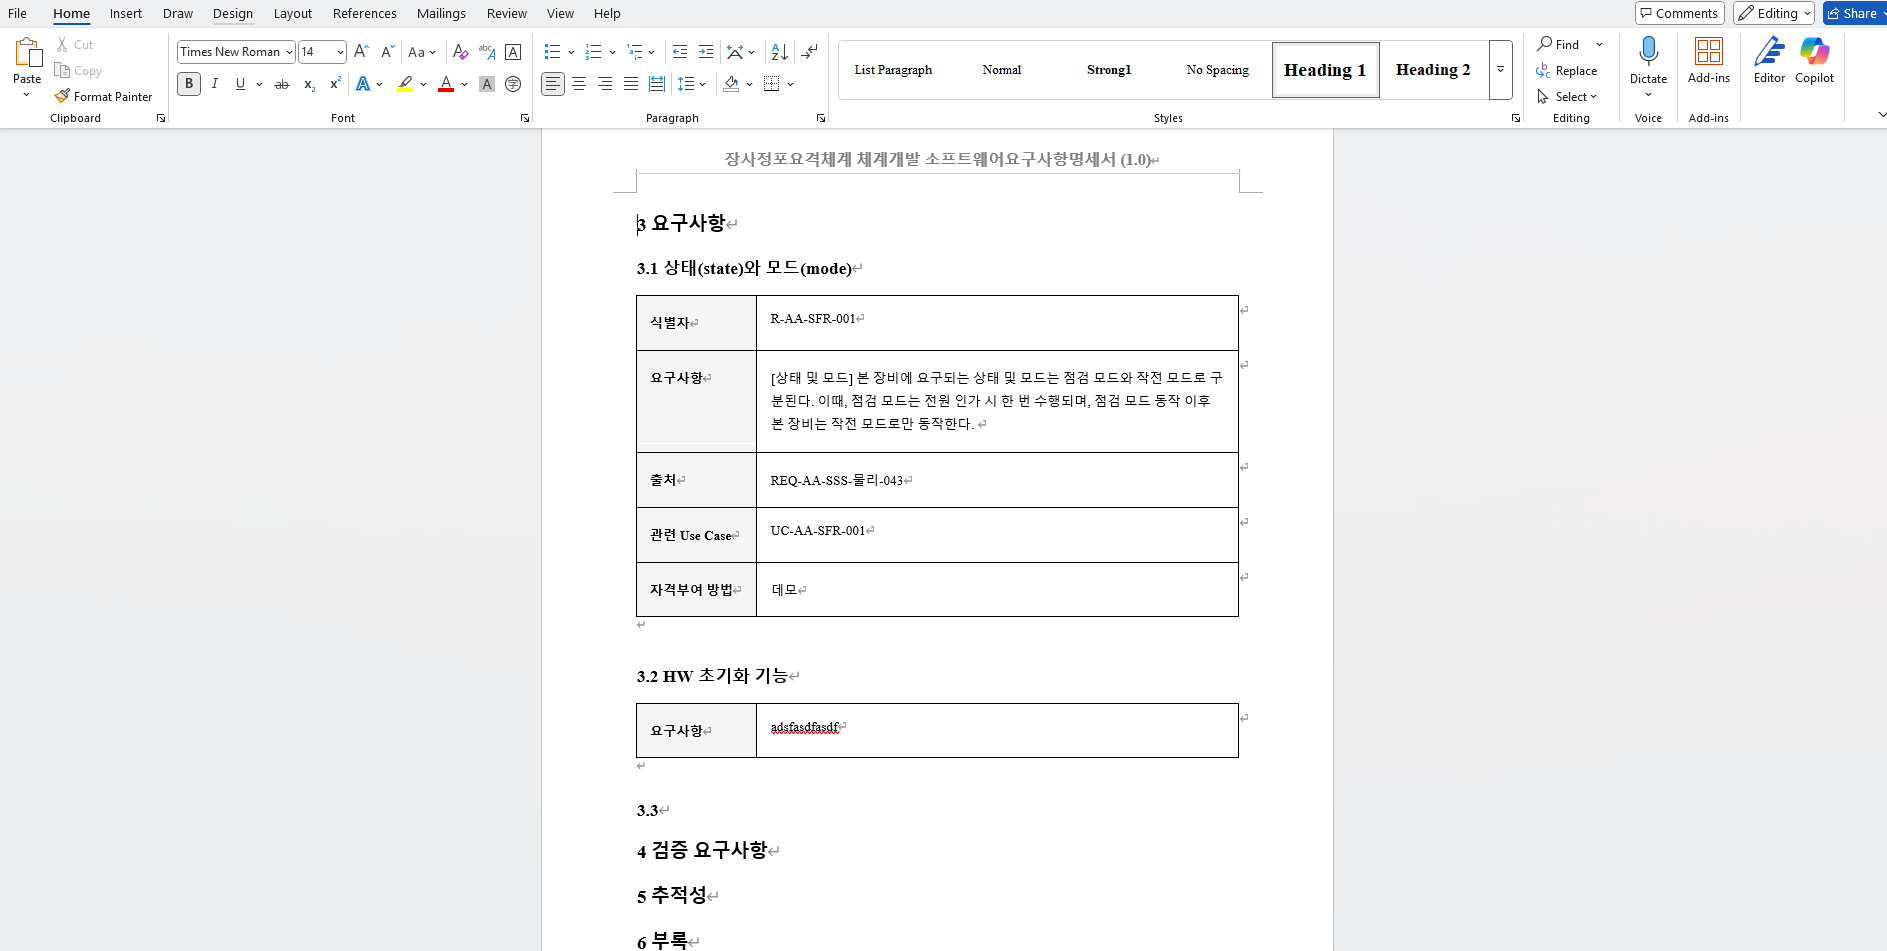Clear all formatting from text

point(460,51)
